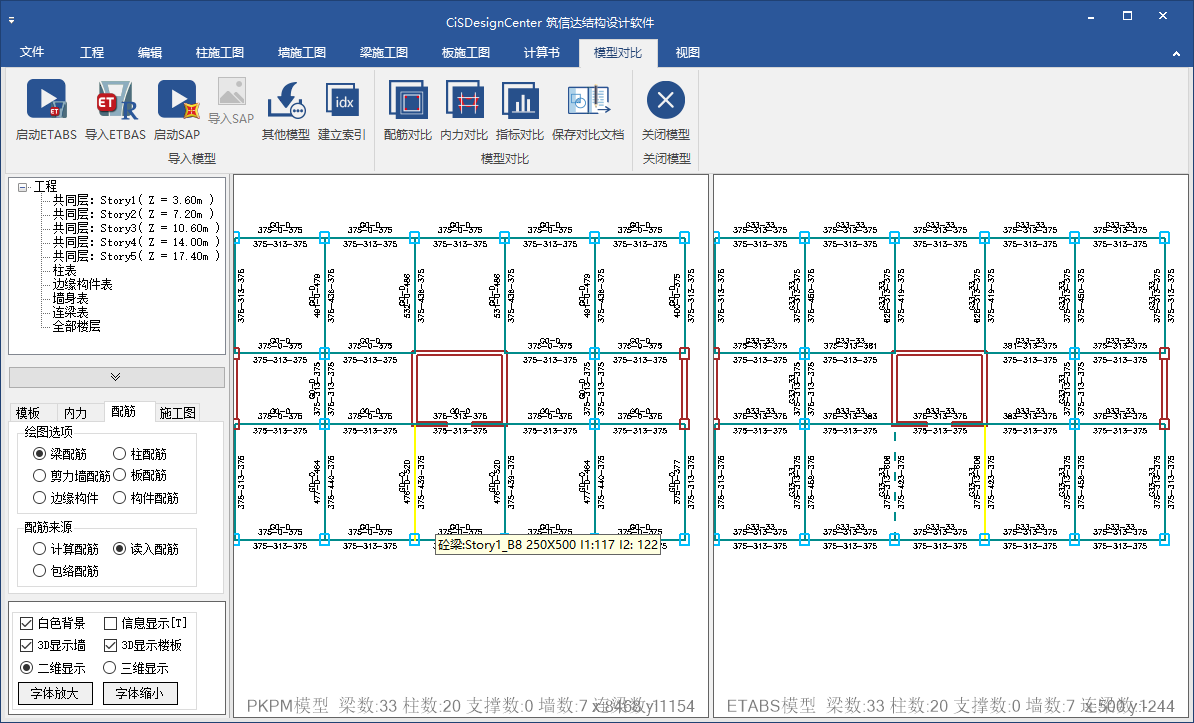Click the yellow highlighted beam in ETABS model
Screen dimensions: 1194x723
985,481
